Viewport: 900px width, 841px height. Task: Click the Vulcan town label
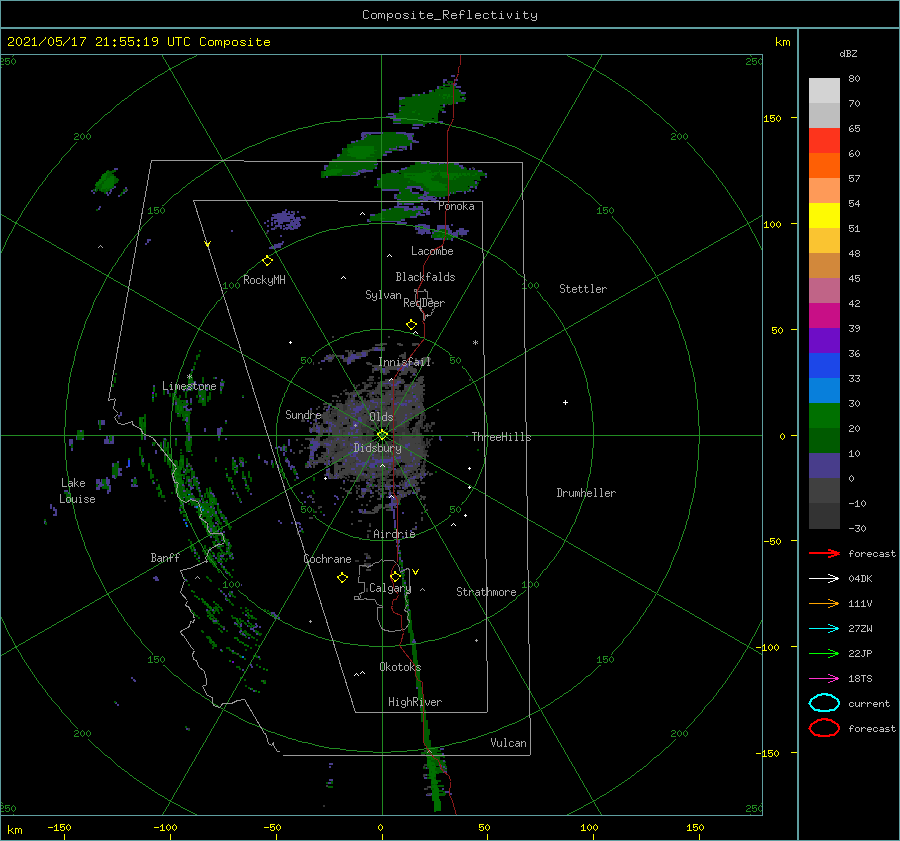point(508,743)
